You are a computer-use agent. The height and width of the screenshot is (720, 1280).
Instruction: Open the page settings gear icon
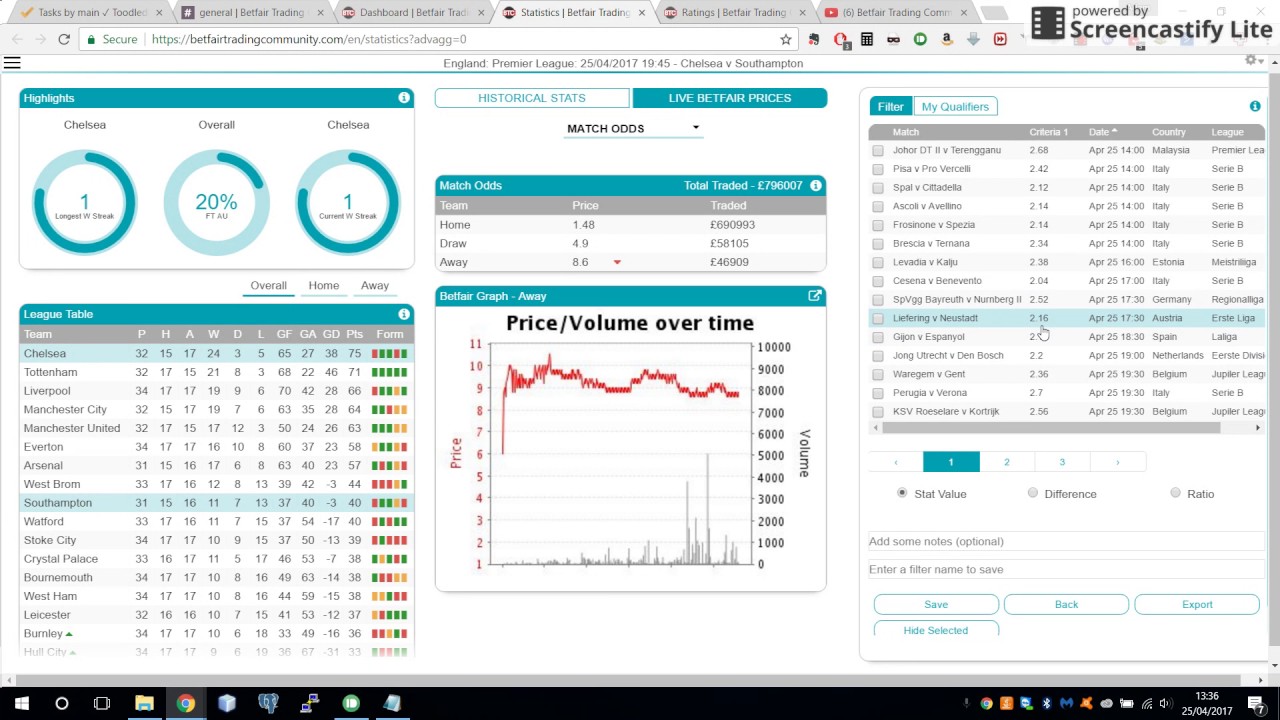click(1250, 61)
